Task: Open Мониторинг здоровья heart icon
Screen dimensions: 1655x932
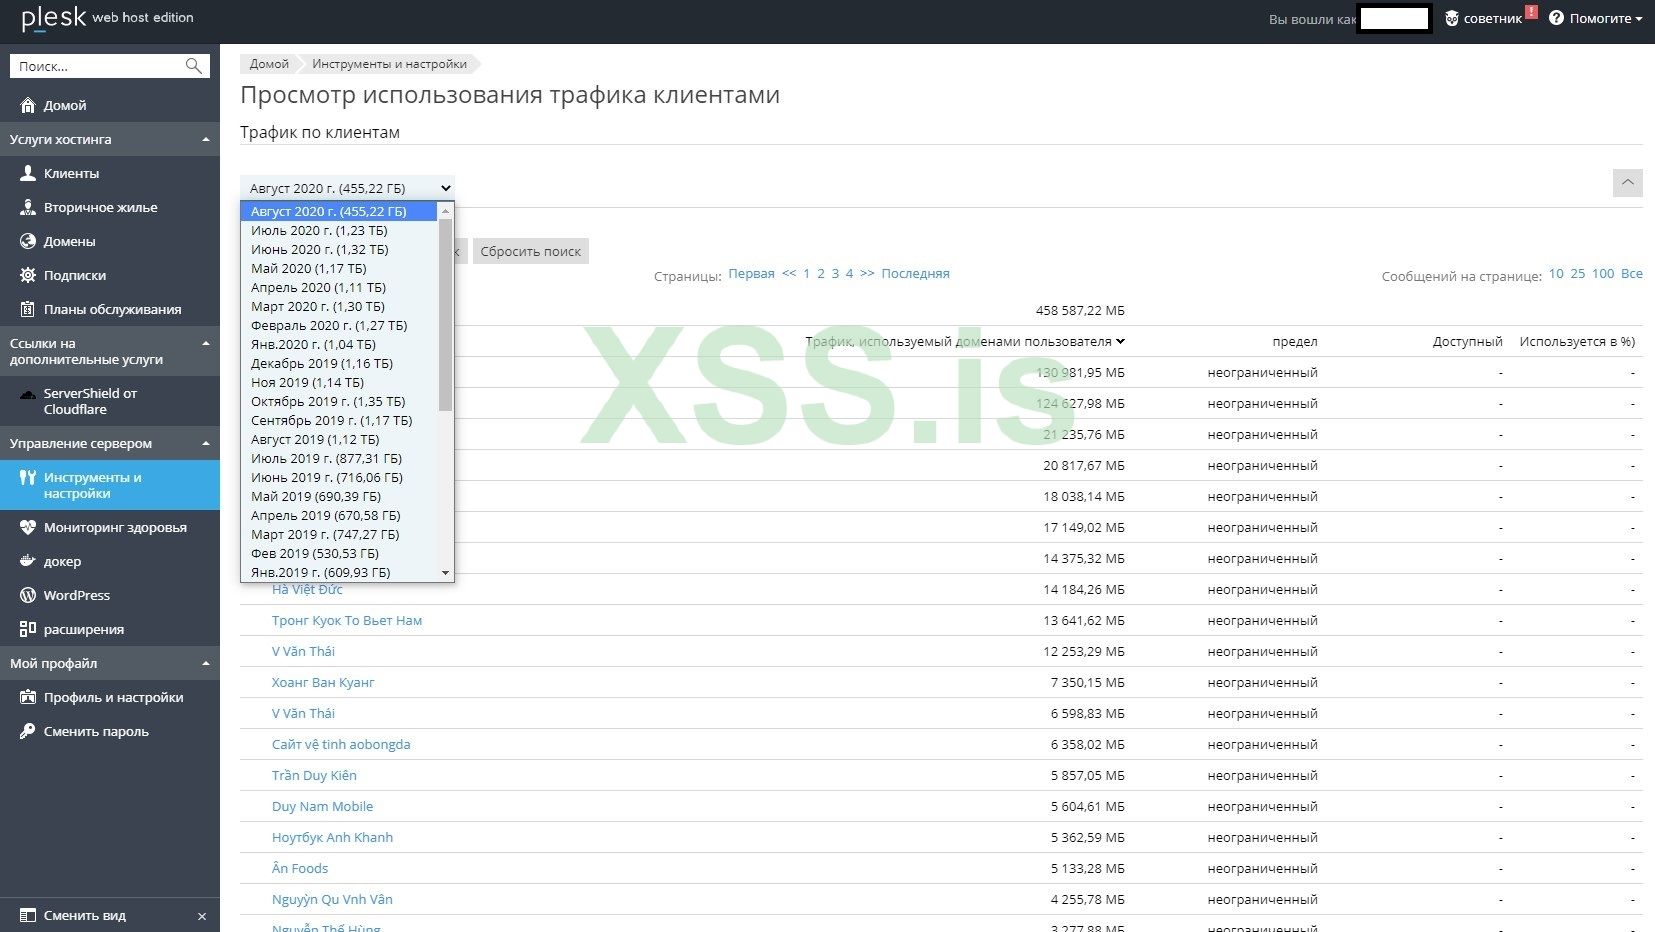Action: click(27, 527)
